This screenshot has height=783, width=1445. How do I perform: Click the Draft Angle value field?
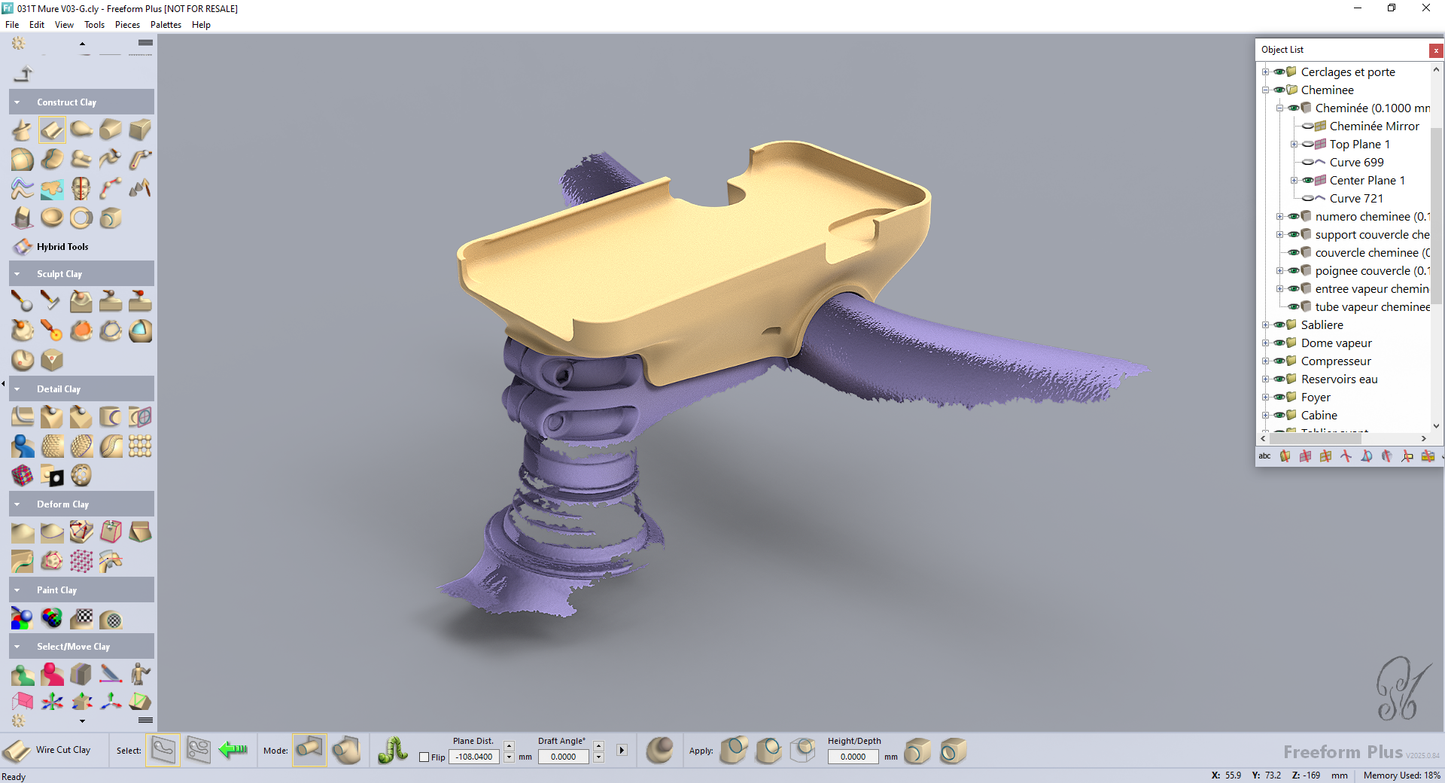tap(563, 757)
